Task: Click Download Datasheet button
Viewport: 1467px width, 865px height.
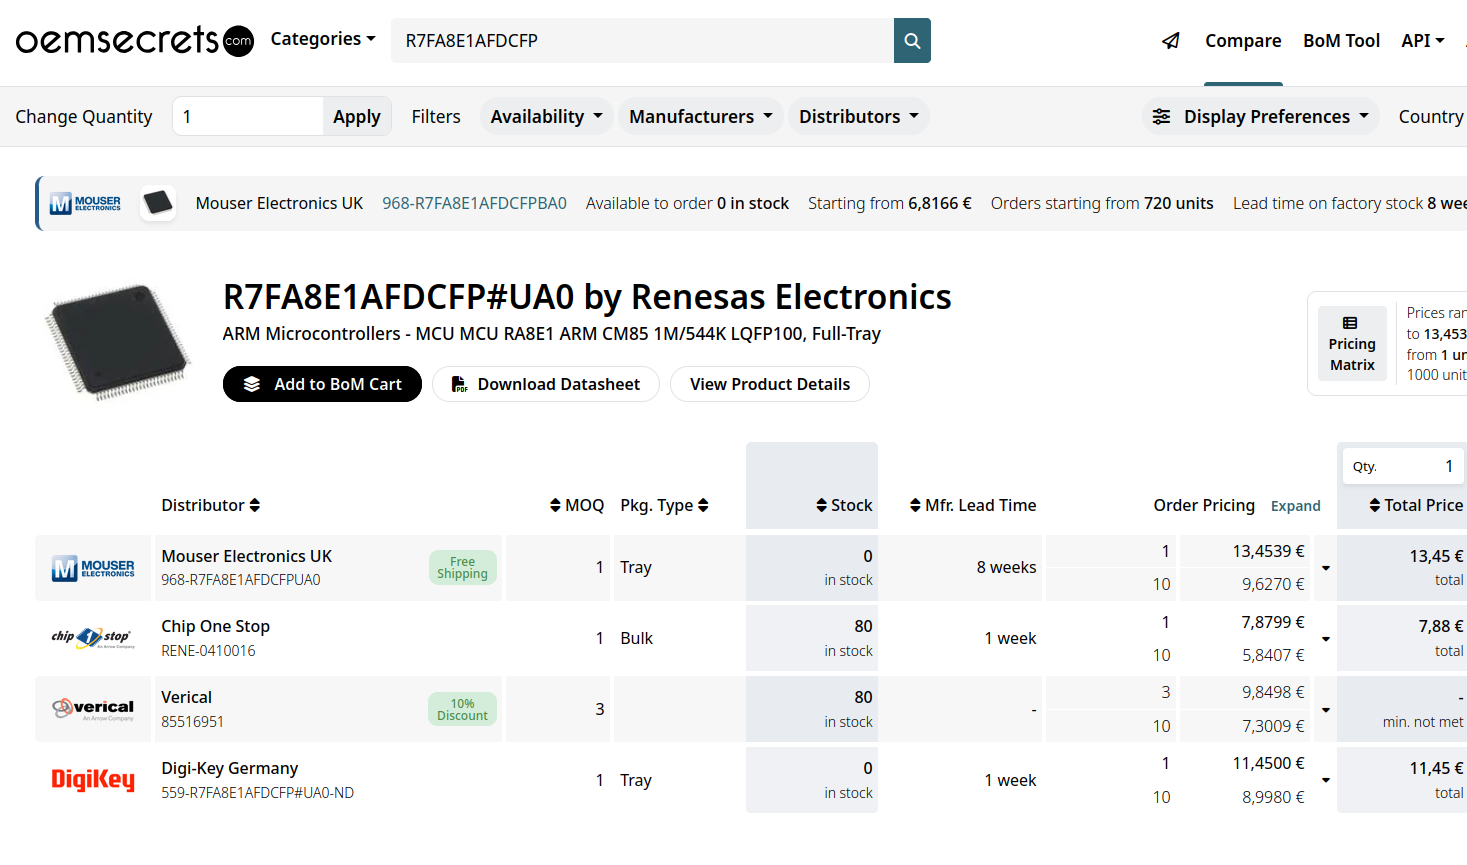Action: point(546,384)
